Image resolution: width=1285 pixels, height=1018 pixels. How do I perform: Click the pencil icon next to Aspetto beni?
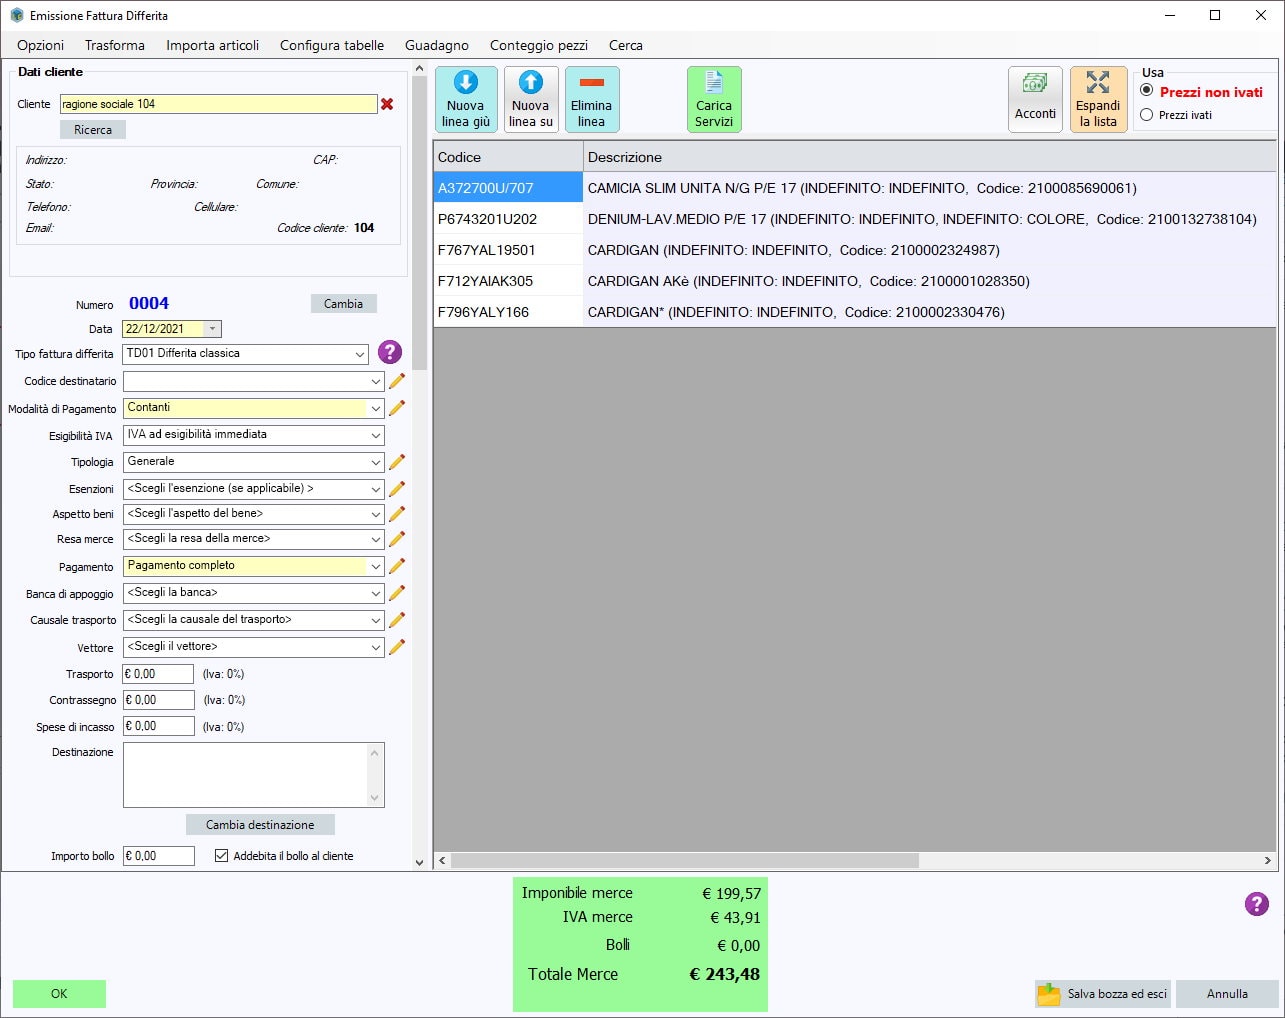397,514
